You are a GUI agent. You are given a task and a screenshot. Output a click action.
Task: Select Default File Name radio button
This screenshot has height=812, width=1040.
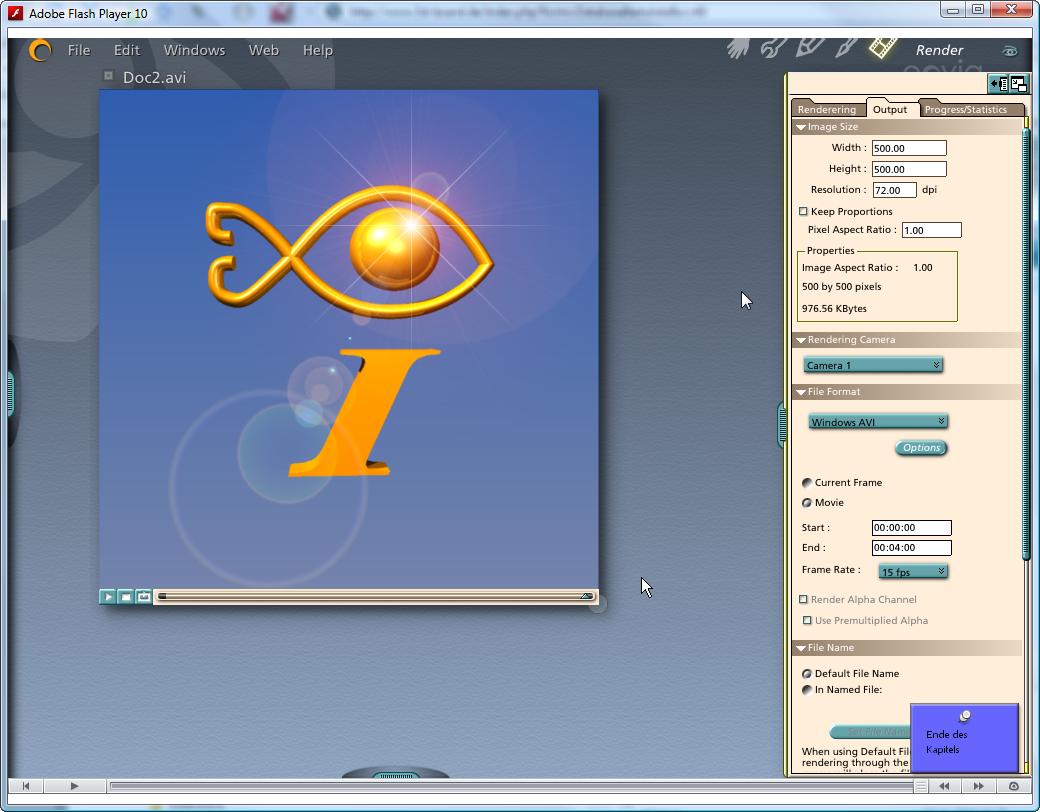[x=807, y=673]
